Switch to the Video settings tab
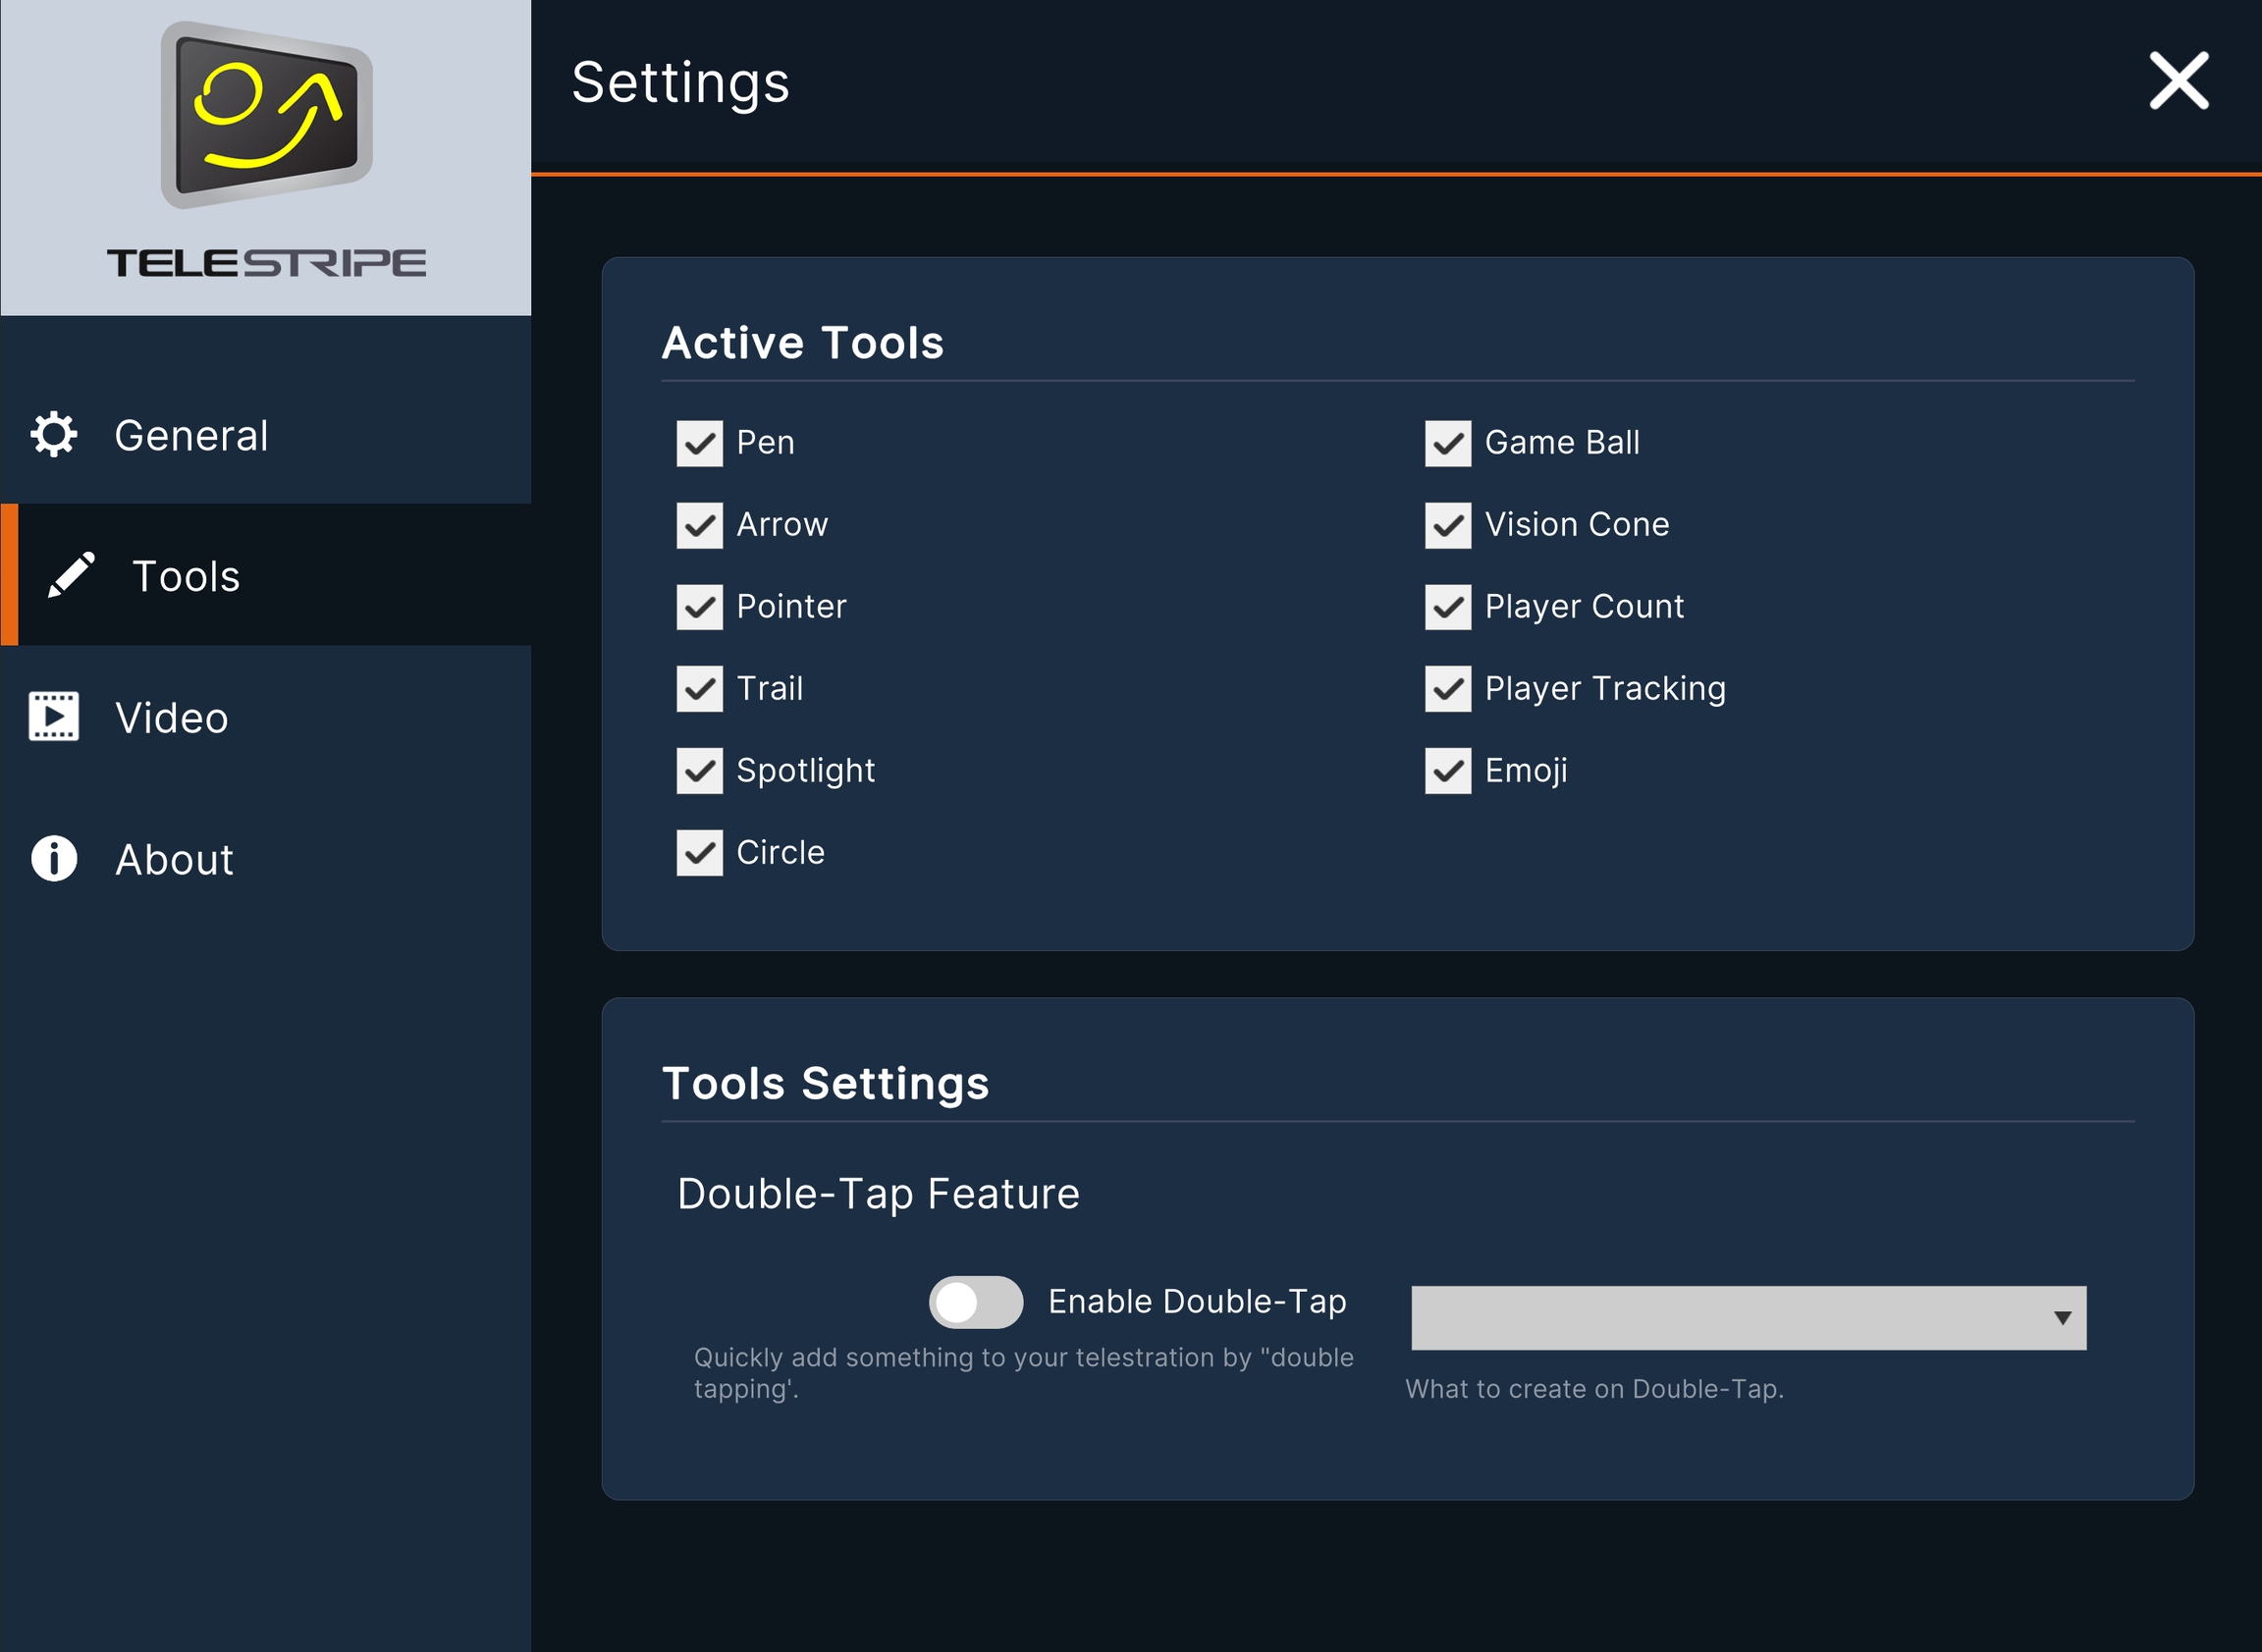This screenshot has height=1652, width=2262. [x=171, y=718]
